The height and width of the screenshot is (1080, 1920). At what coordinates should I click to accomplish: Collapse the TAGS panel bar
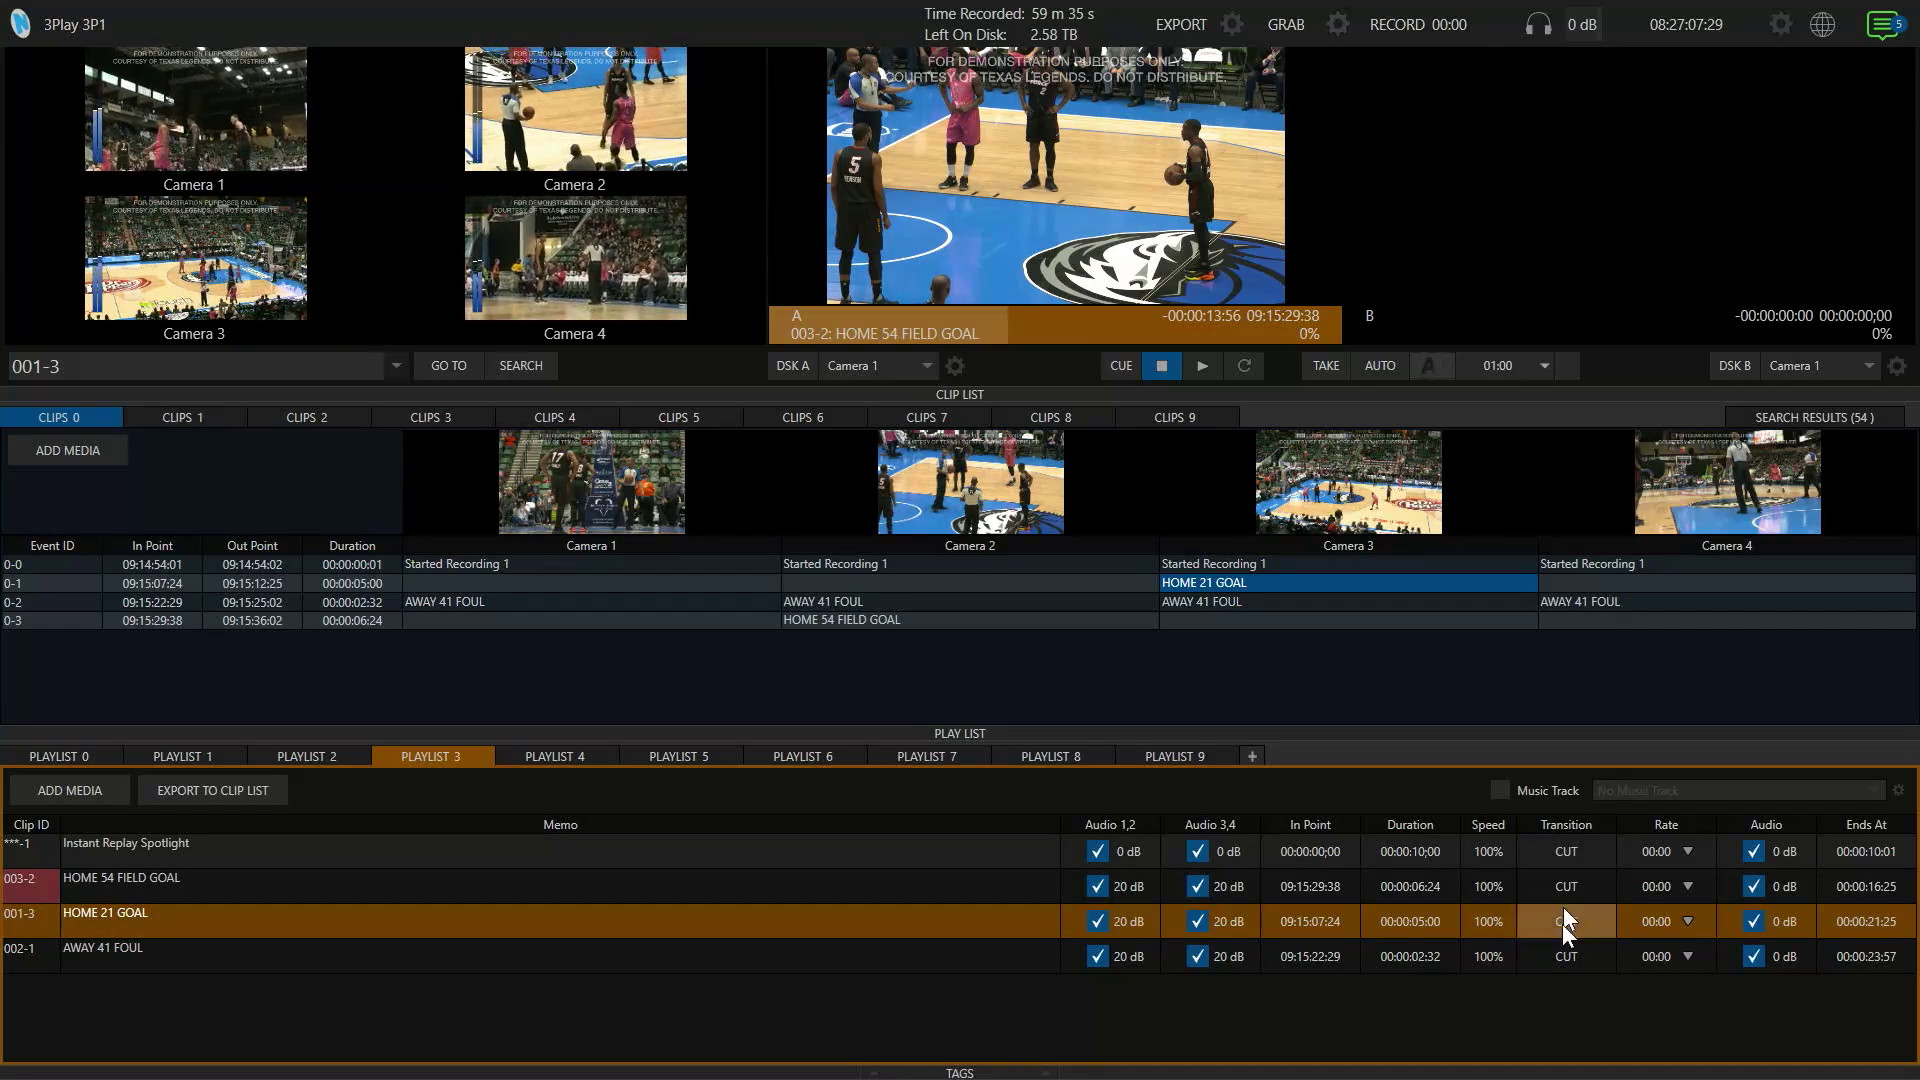pos(959,1073)
